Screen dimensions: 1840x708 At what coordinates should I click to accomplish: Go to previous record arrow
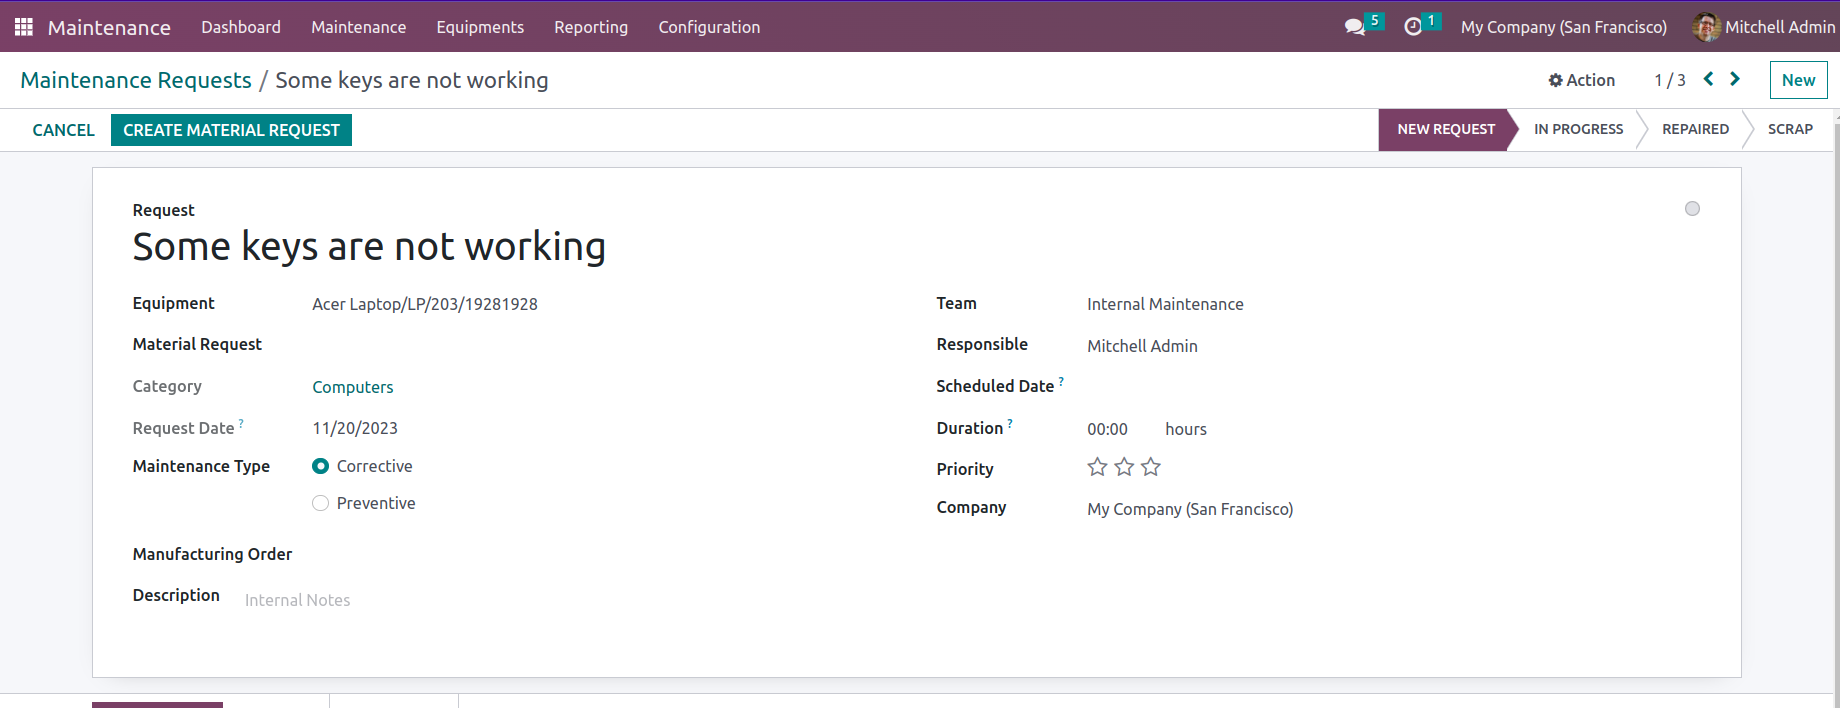pyautogui.click(x=1709, y=79)
